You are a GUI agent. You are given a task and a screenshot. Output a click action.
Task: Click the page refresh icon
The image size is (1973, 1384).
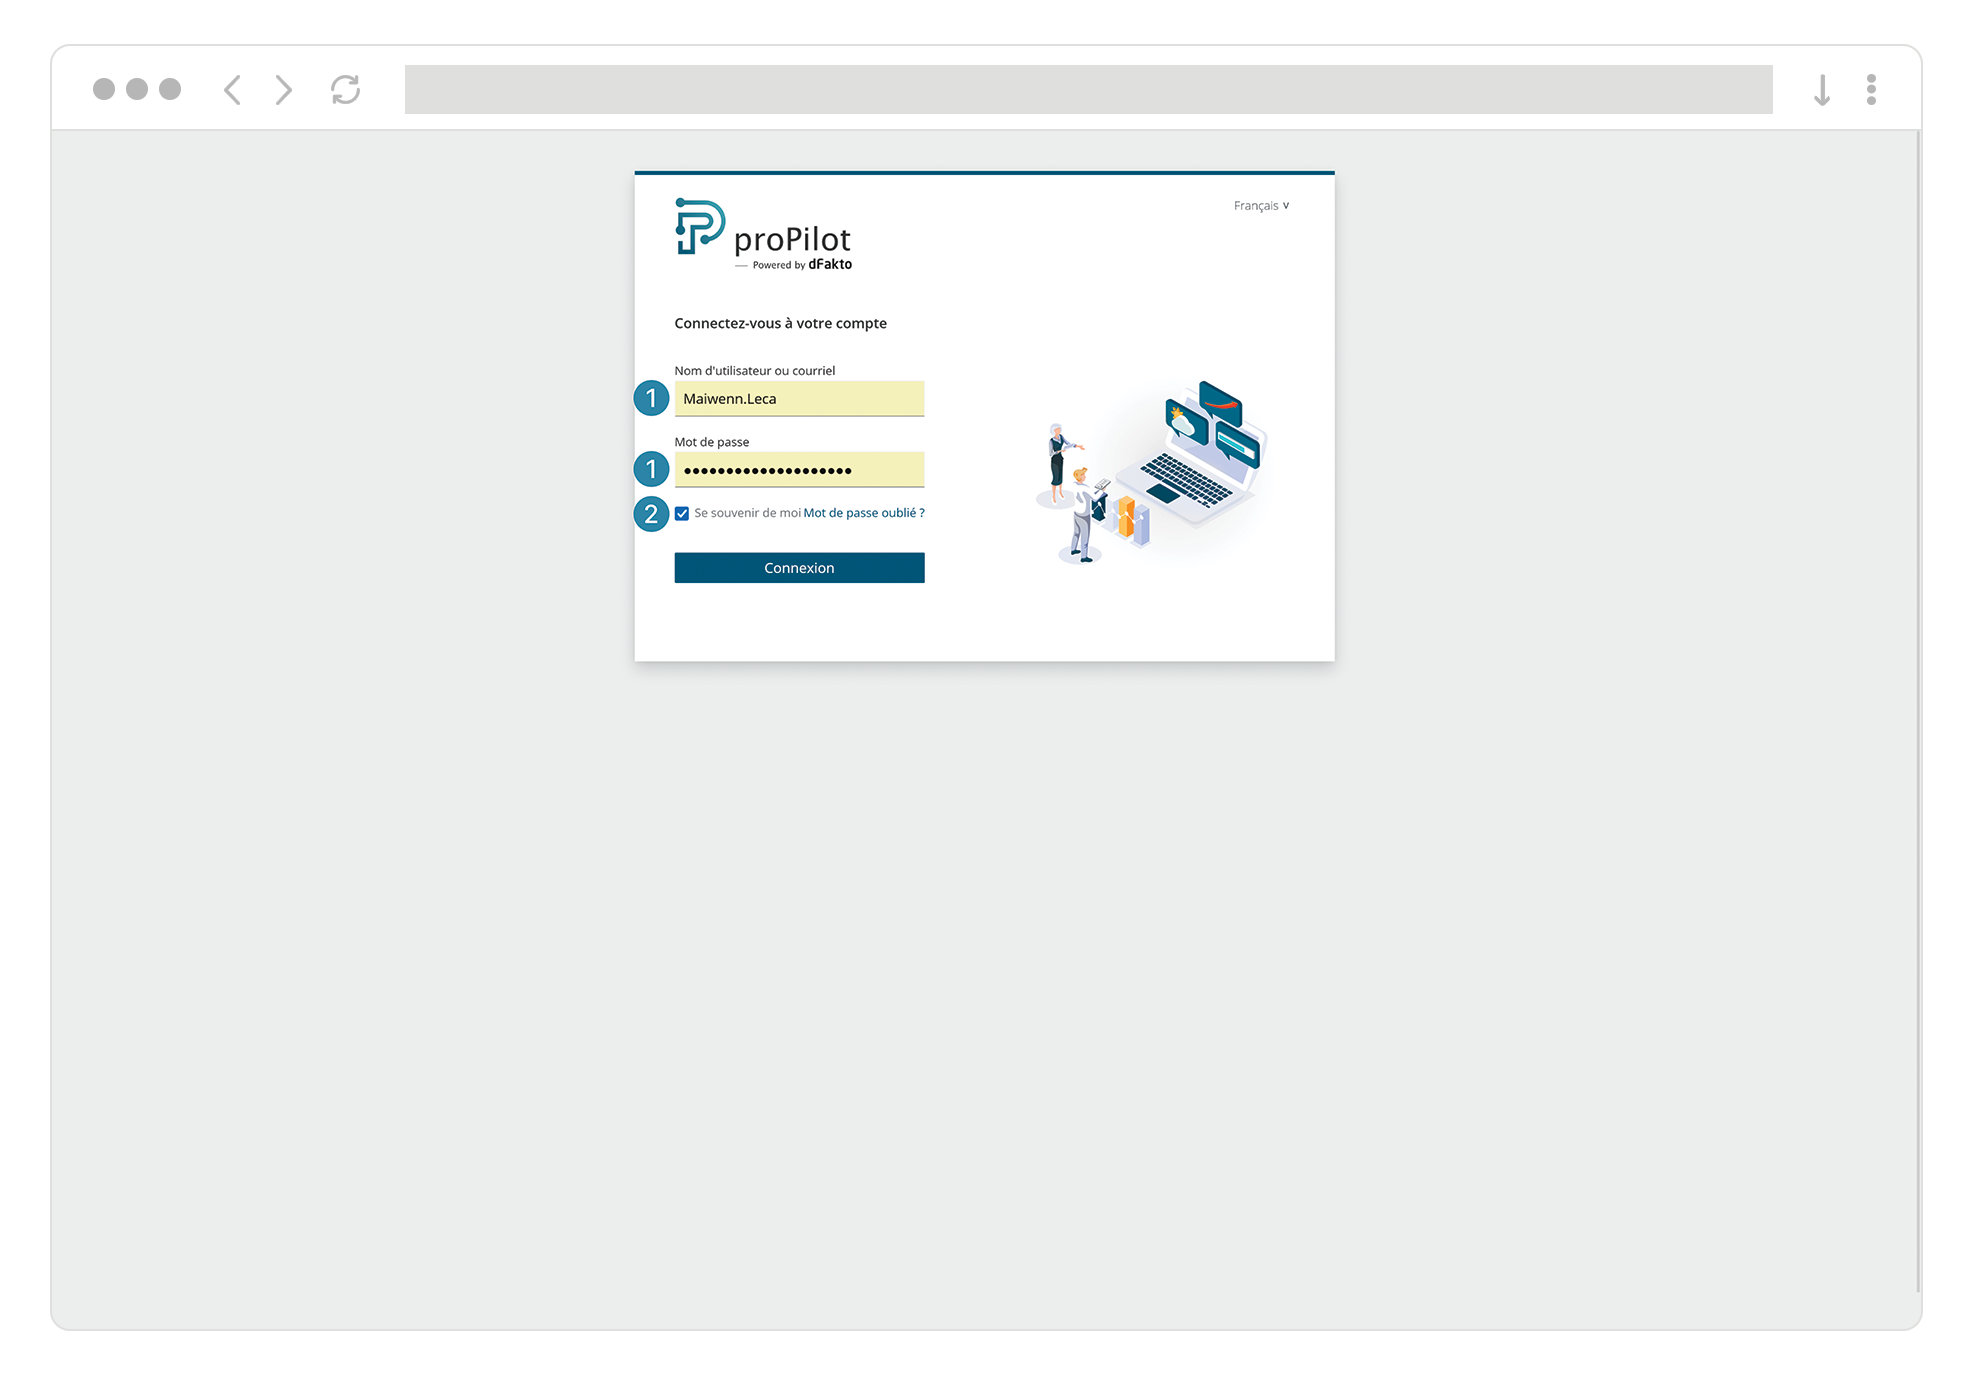click(x=345, y=89)
